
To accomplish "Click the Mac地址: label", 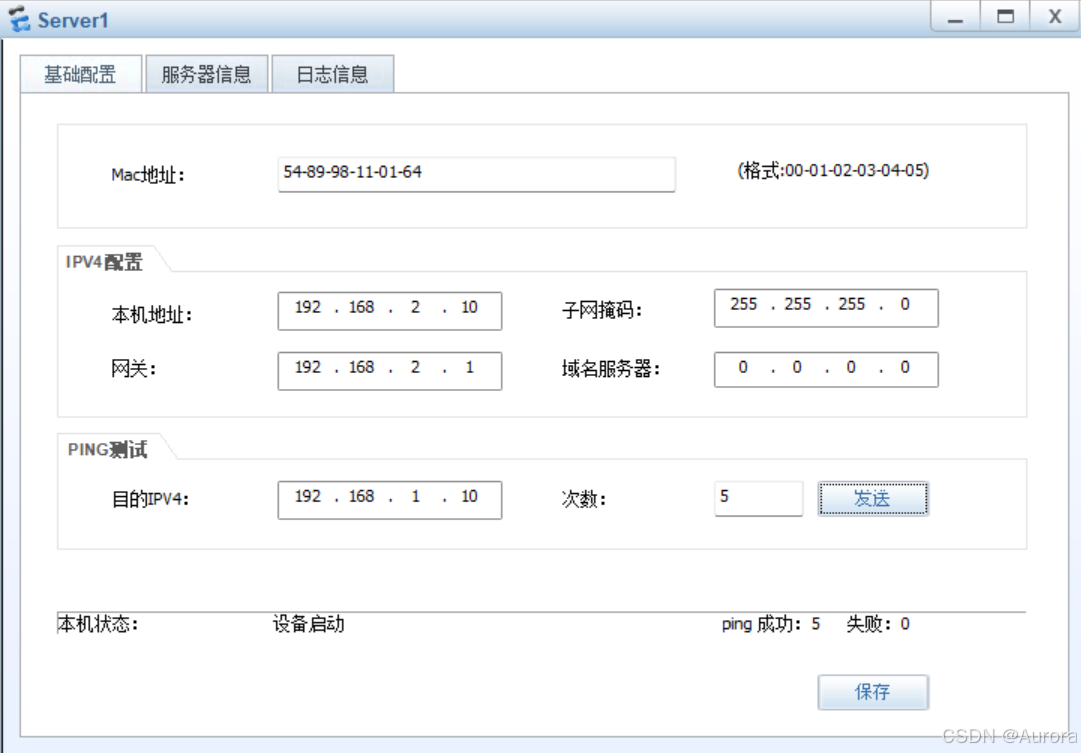I will 148,175.
